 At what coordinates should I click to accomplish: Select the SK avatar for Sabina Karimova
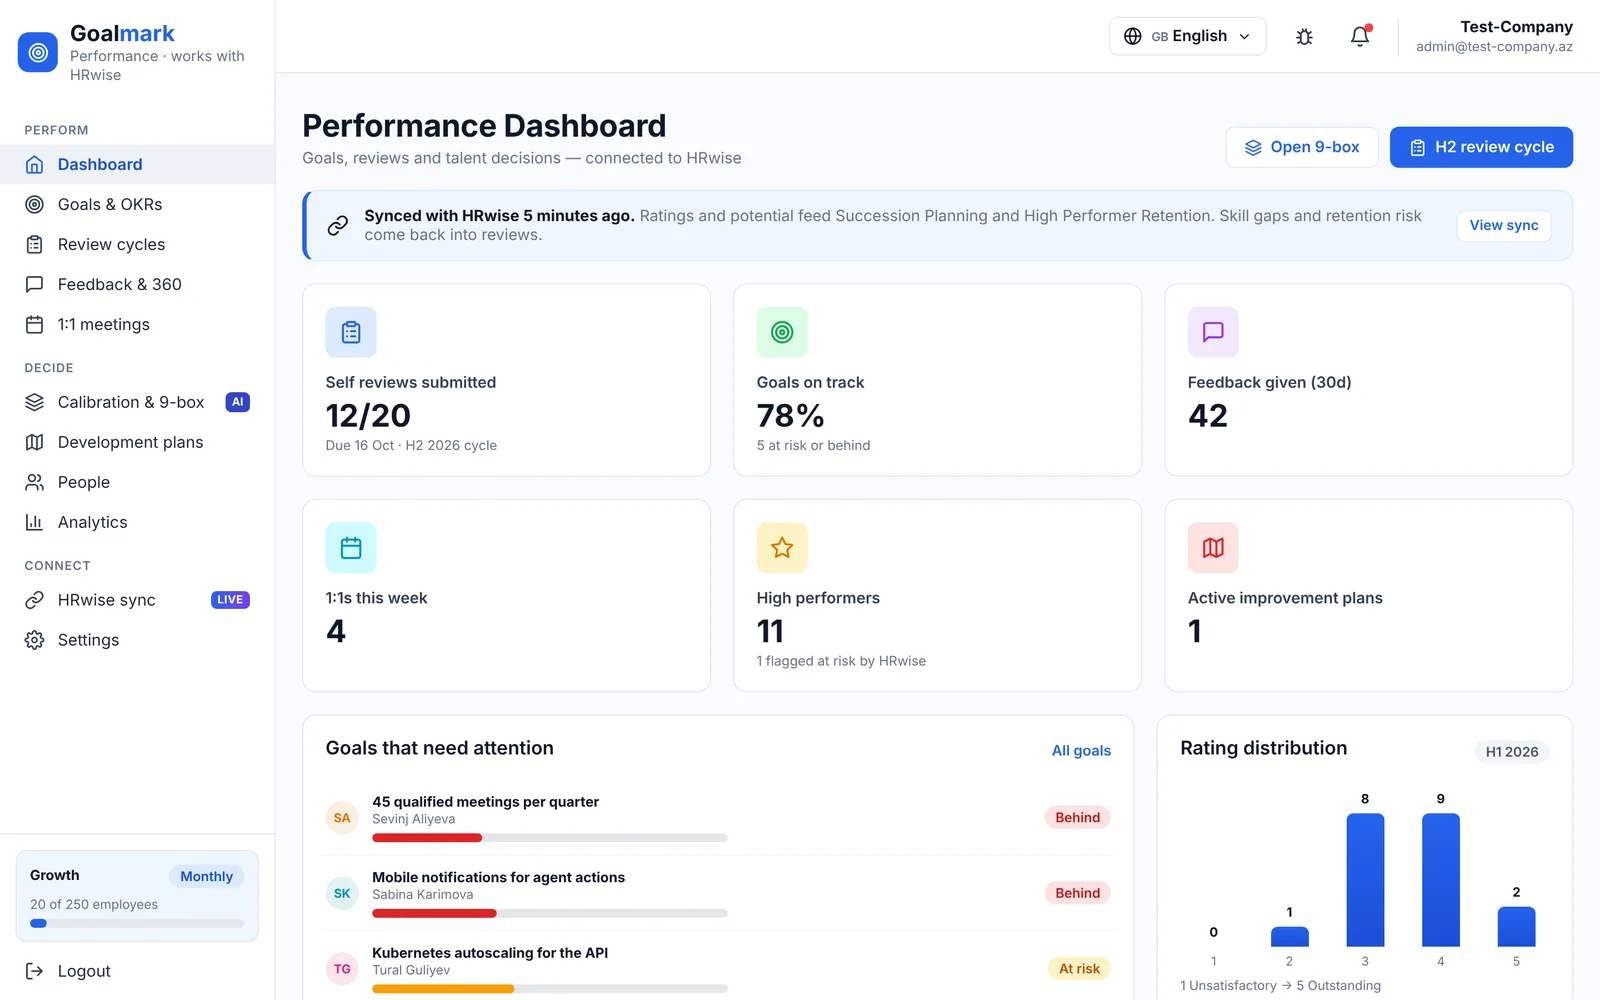(x=342, y=893)
